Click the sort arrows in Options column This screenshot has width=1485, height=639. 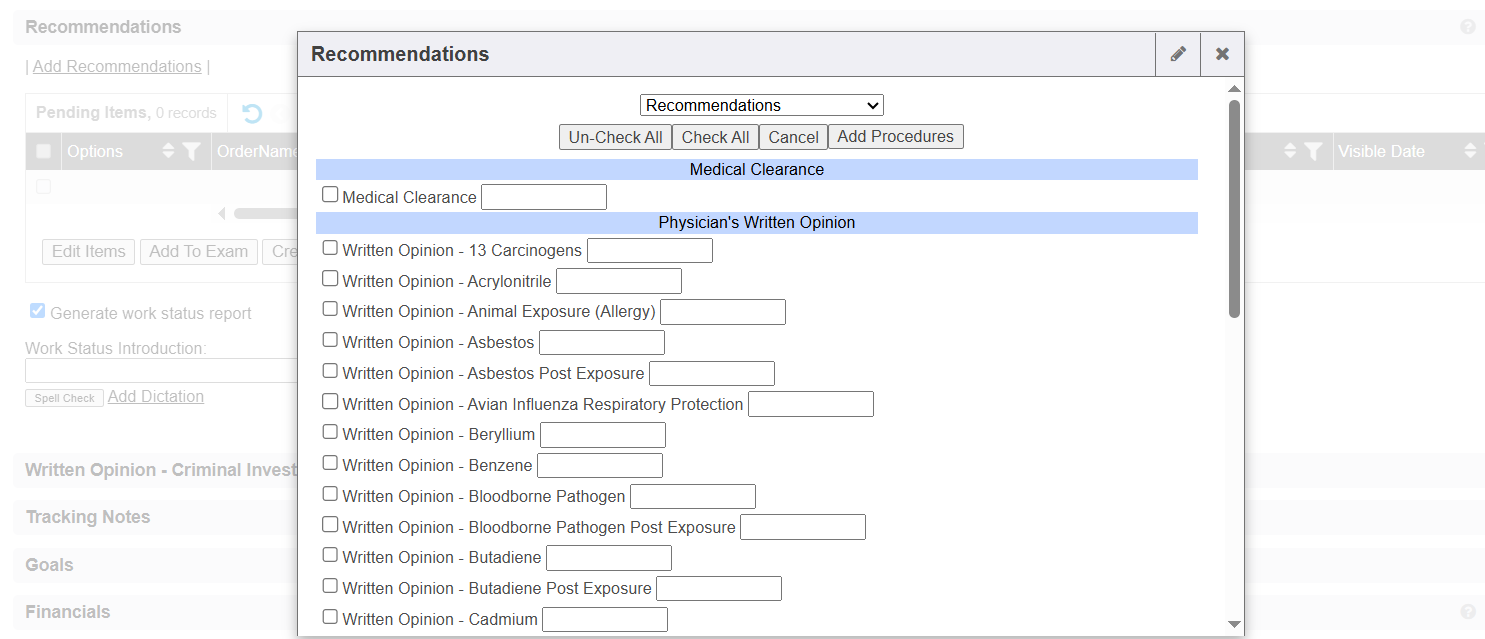(x=168, y=152)
